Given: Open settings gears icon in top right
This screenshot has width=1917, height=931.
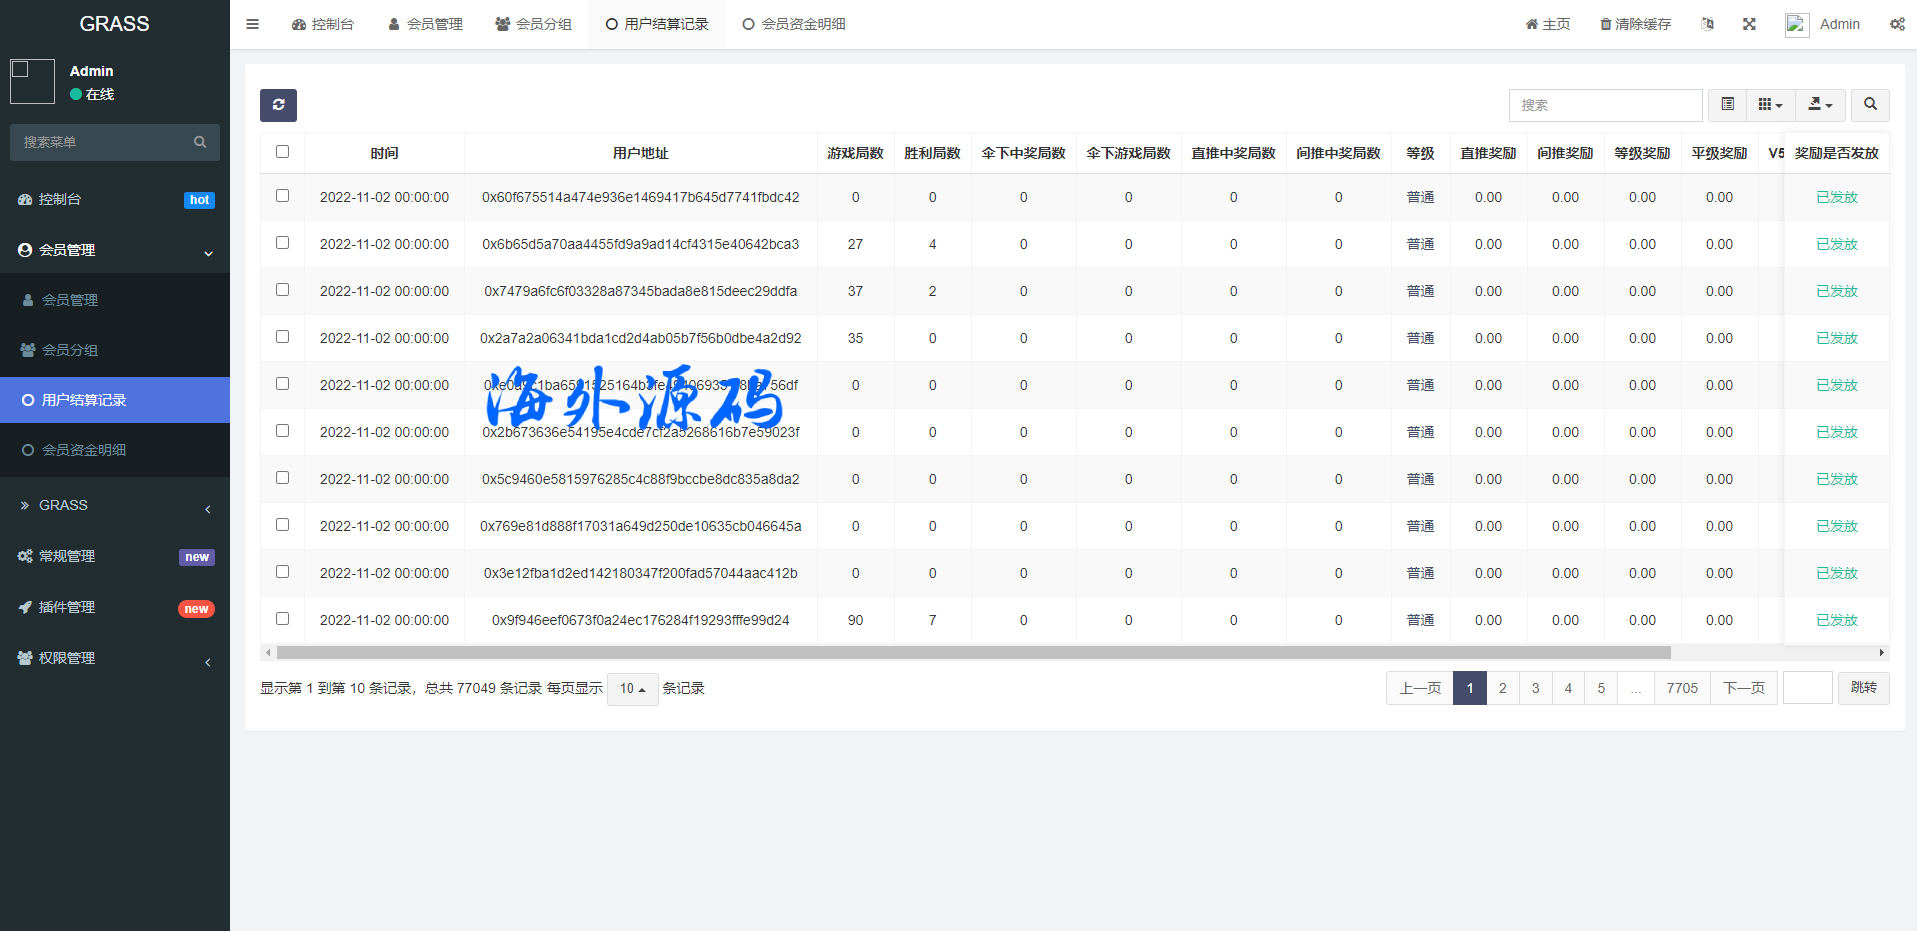Looking at the screenshot, I should (x=1896, y=24).
